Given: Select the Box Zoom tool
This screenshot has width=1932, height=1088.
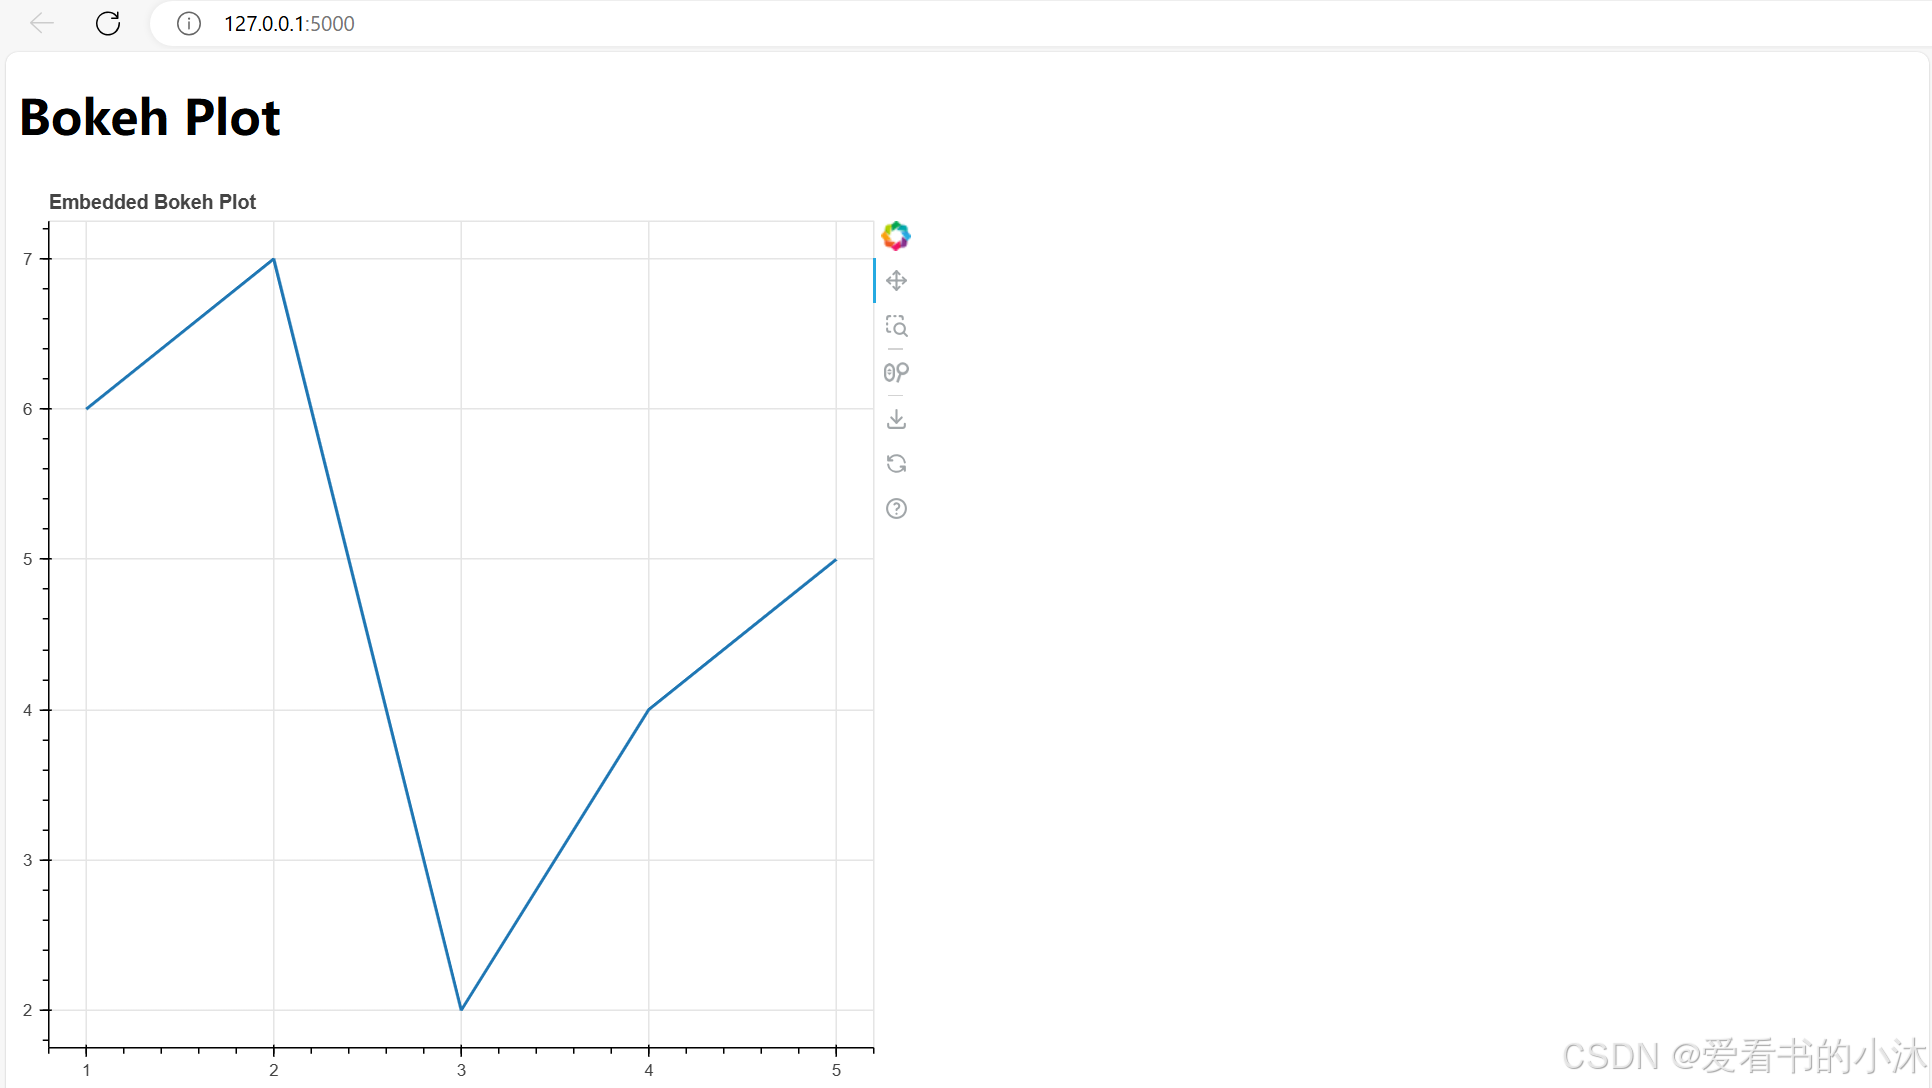Looking at the screenshot, I should pos(896,326).
